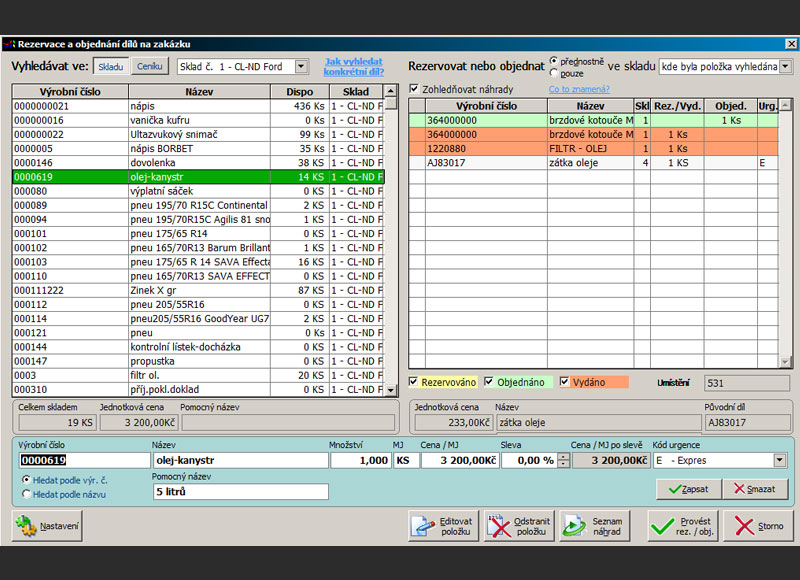
Task: Click the Smazat red X button
Action: pos(755,489)
